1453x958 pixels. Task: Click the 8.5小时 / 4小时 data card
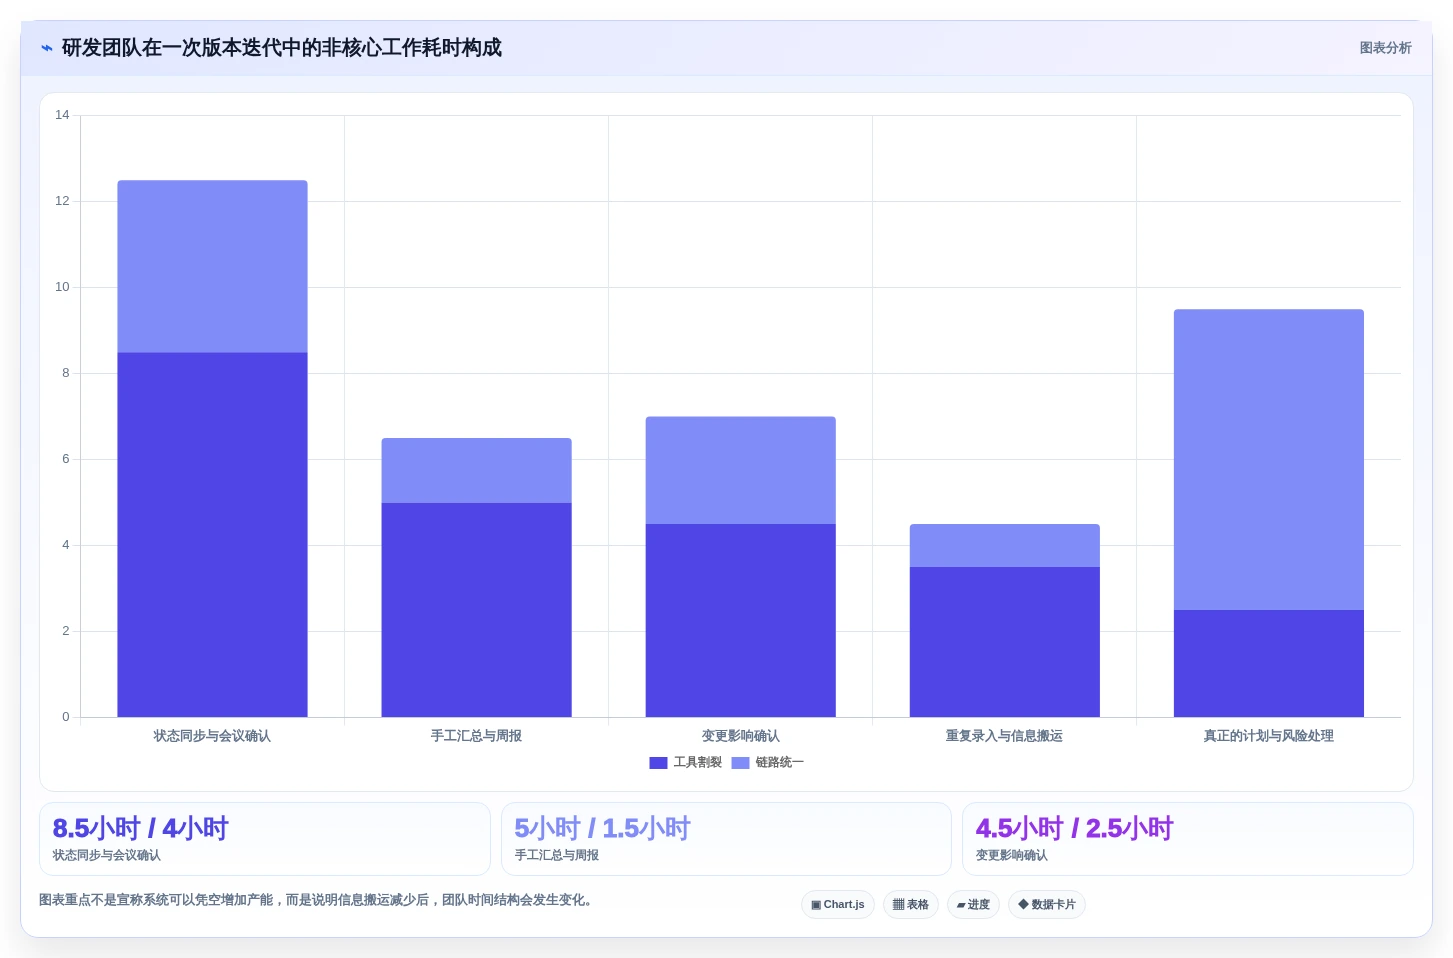coord(265,839)
